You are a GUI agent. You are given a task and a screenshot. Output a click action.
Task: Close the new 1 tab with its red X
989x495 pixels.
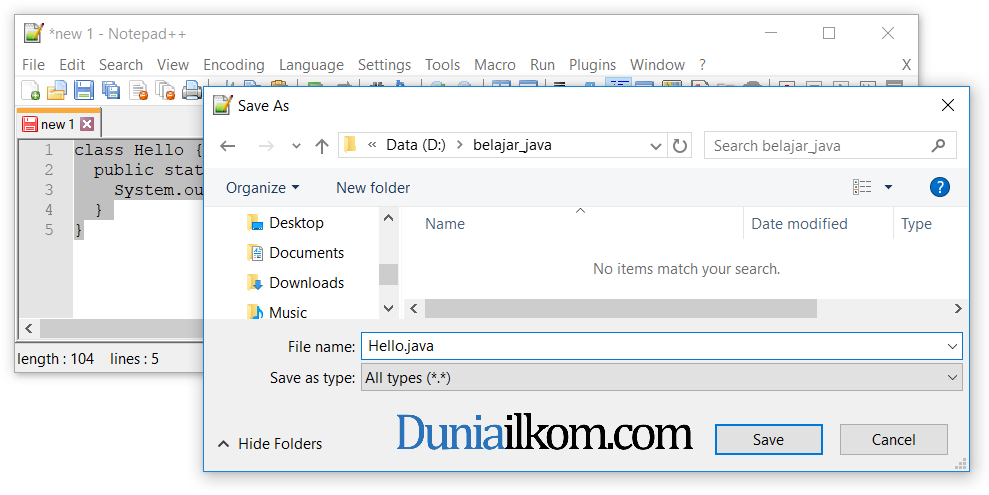pos(87,124)
